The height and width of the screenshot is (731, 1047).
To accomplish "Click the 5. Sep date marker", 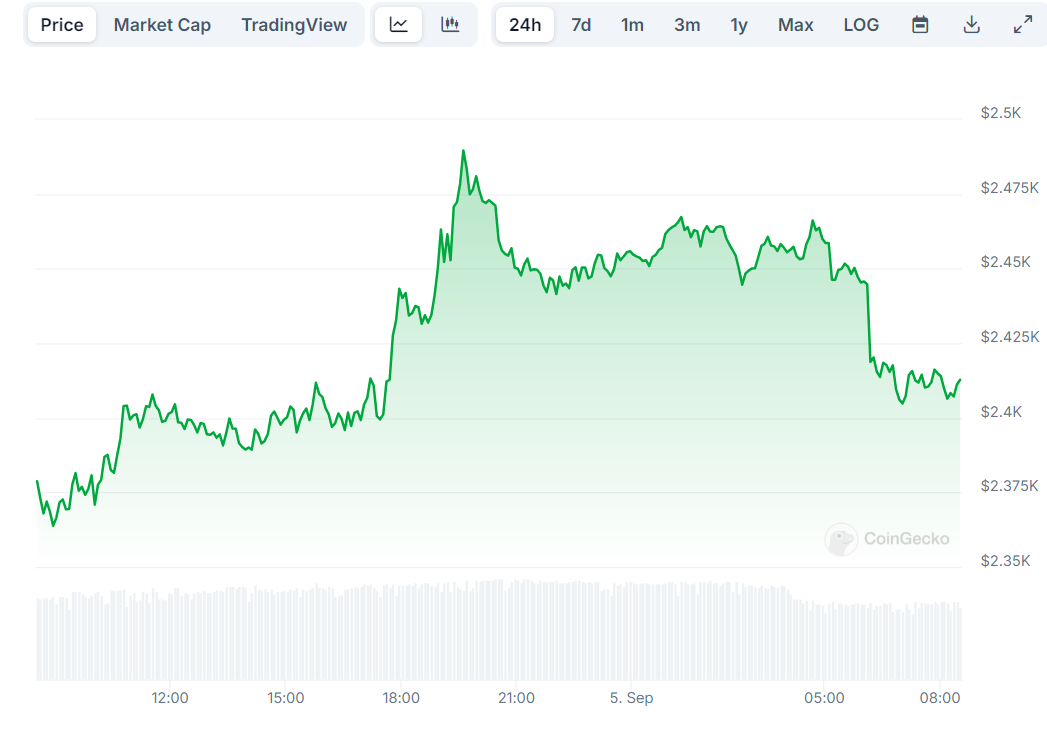I will coord(631,698).
